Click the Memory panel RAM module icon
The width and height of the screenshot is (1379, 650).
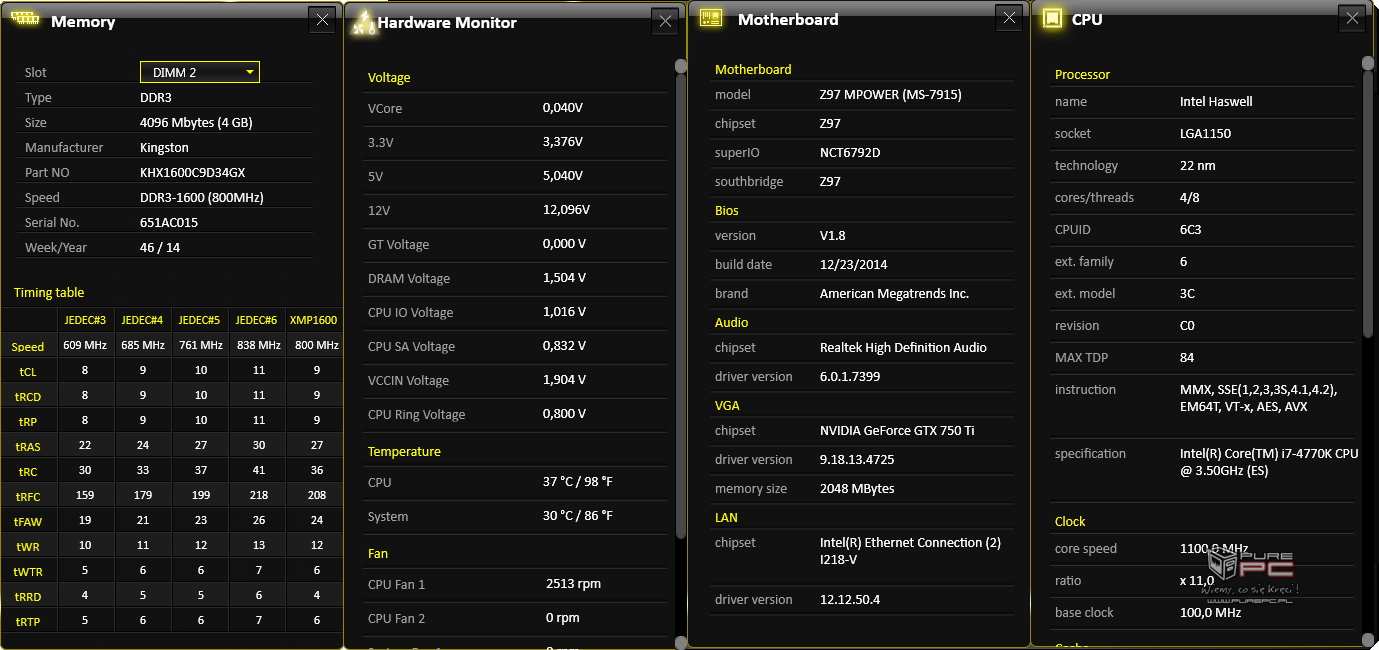coord(25,20)
